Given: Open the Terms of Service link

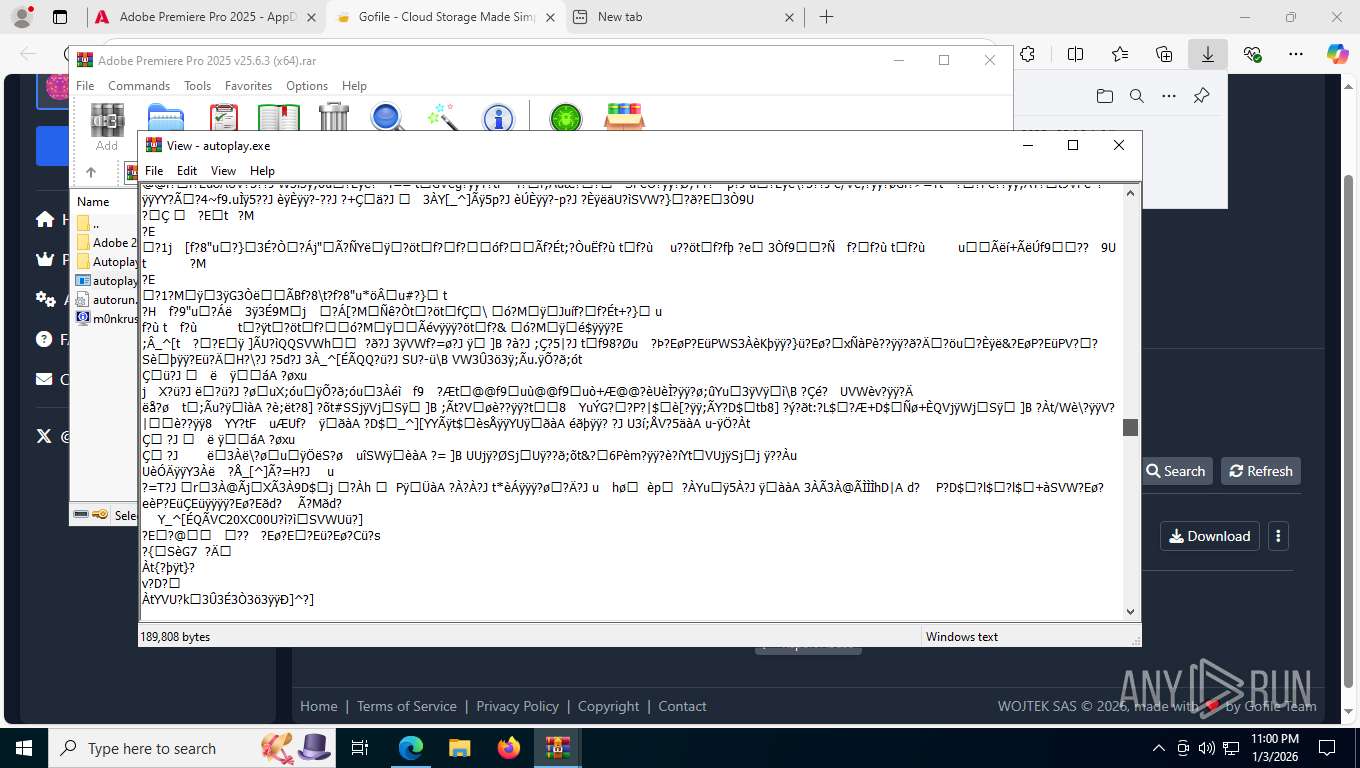Looking at the screenshot, I should [x=406, y=706].
